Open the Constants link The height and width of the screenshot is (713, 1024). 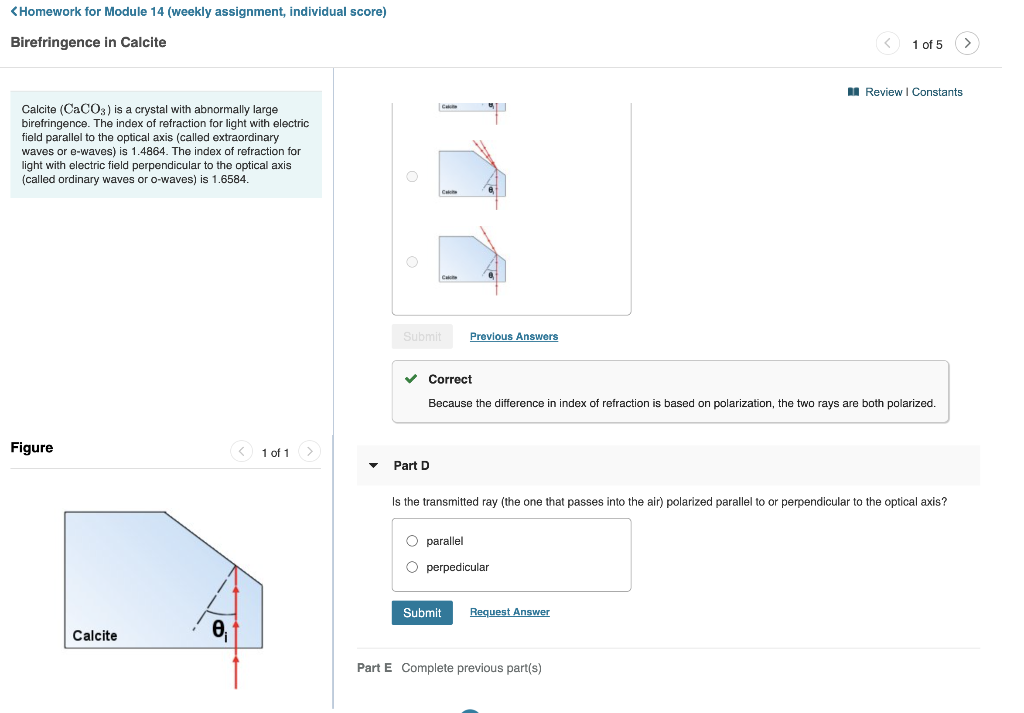937,92
